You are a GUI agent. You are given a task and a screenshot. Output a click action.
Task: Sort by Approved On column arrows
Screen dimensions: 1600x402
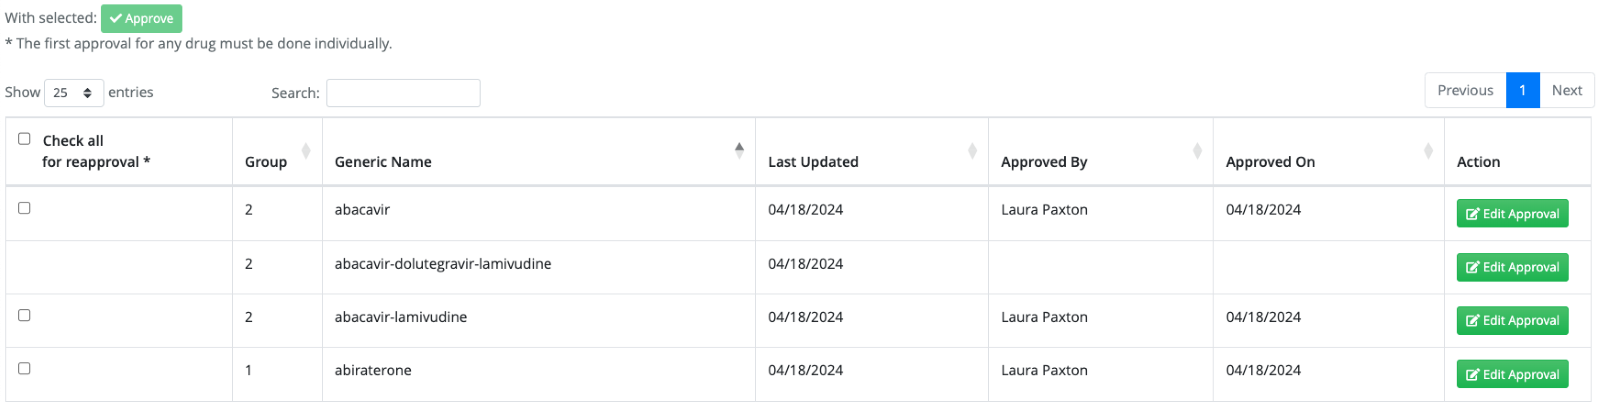(1428, 151)
